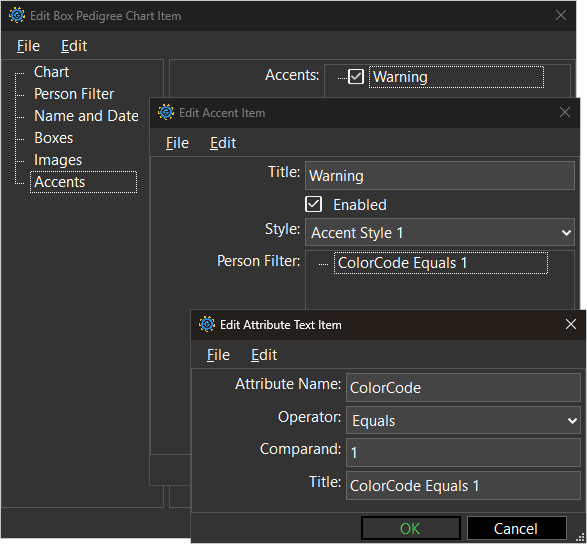This screenshot has height=544, width=587.
Task: Select the Warning entry in Accents list
Action: tap(456, 77)
